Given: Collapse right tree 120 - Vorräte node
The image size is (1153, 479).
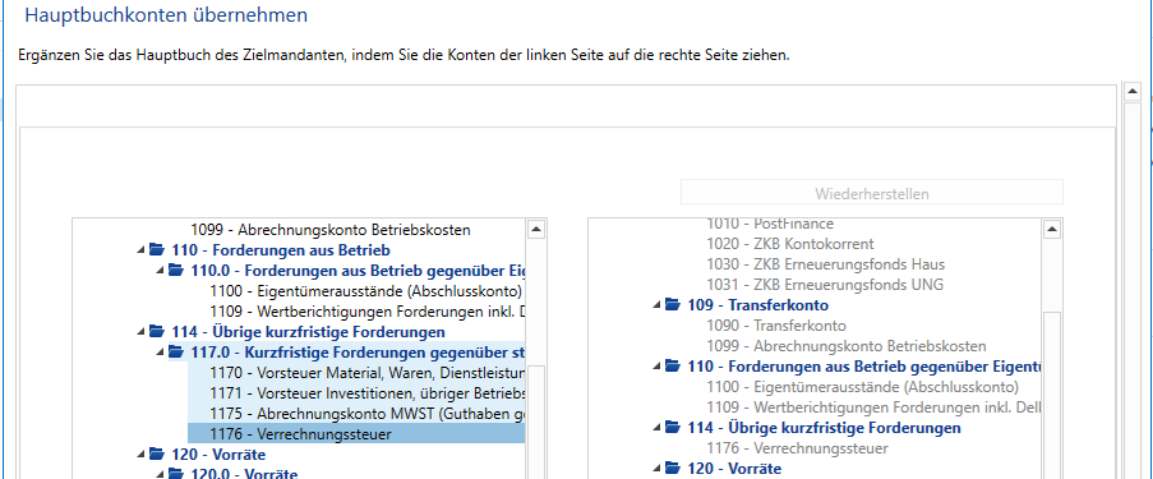Looking at the screenshot, I should 657,469.
